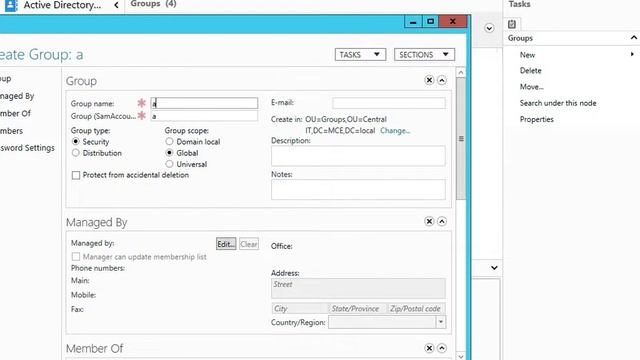
Task: Expand the New submenu arrow
Action: pyautogui.click(x=632, y=54)
